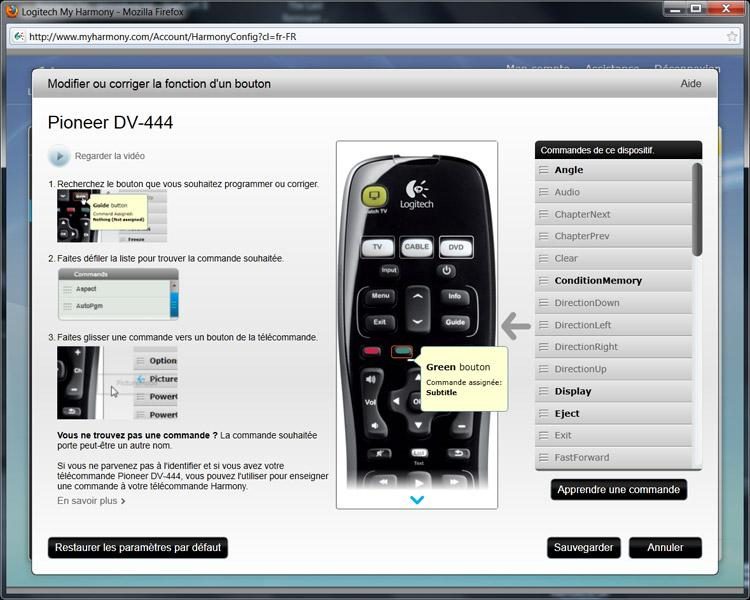The image size is (750, 600).
Task: Click the 'Commandes de ce dispositif' header
Action: [618, 150]
